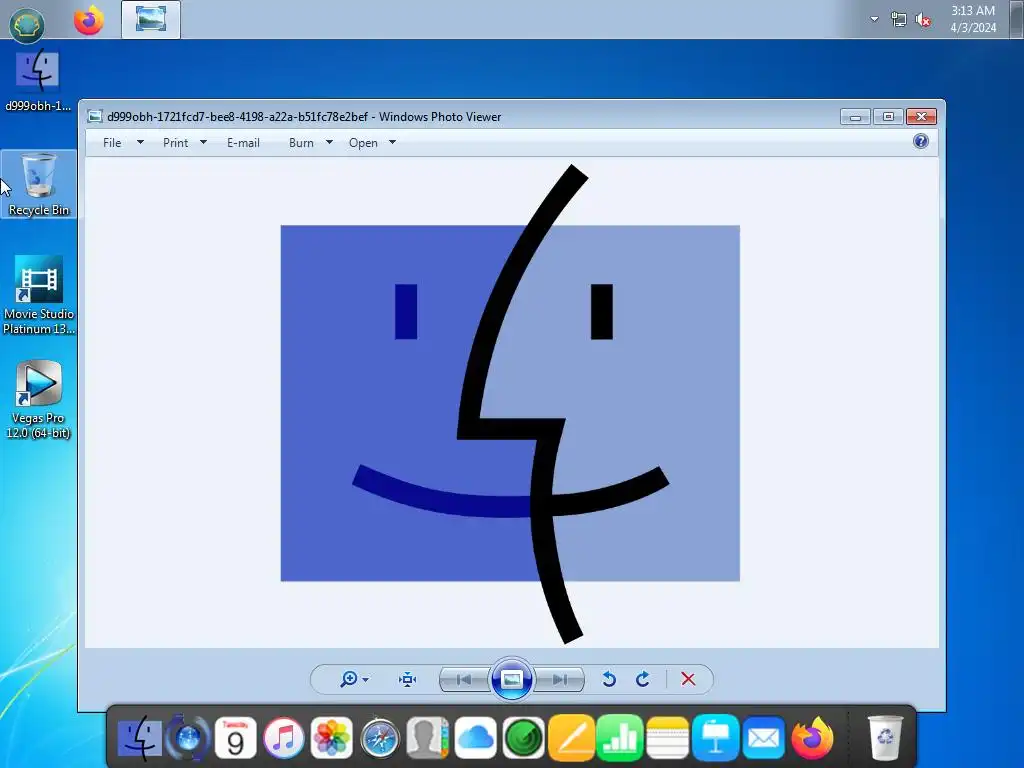This screenshot has height=768, width=1024.
Task: Click the displayed Finder face image
Action: pyautogui.click(x=510, y=404)
